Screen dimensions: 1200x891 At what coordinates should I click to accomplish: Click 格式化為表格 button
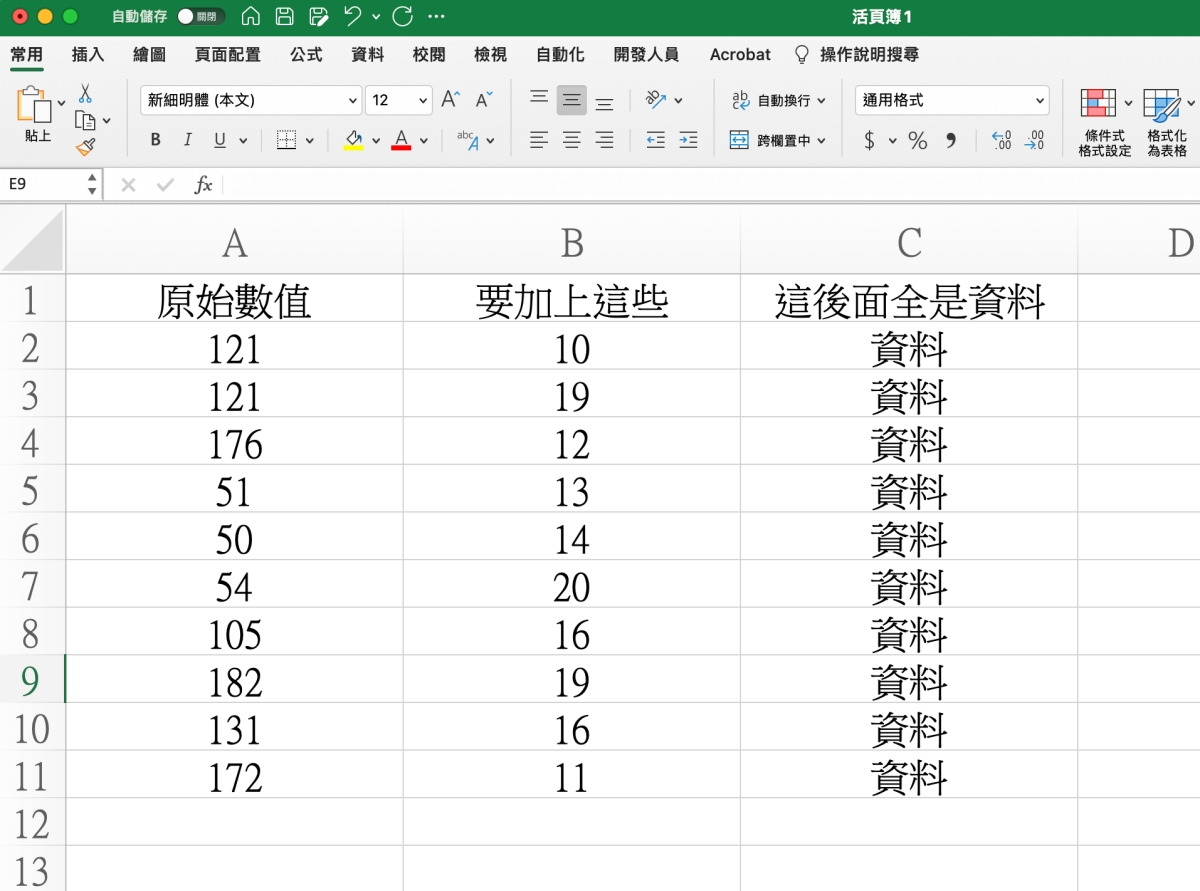1167,122
